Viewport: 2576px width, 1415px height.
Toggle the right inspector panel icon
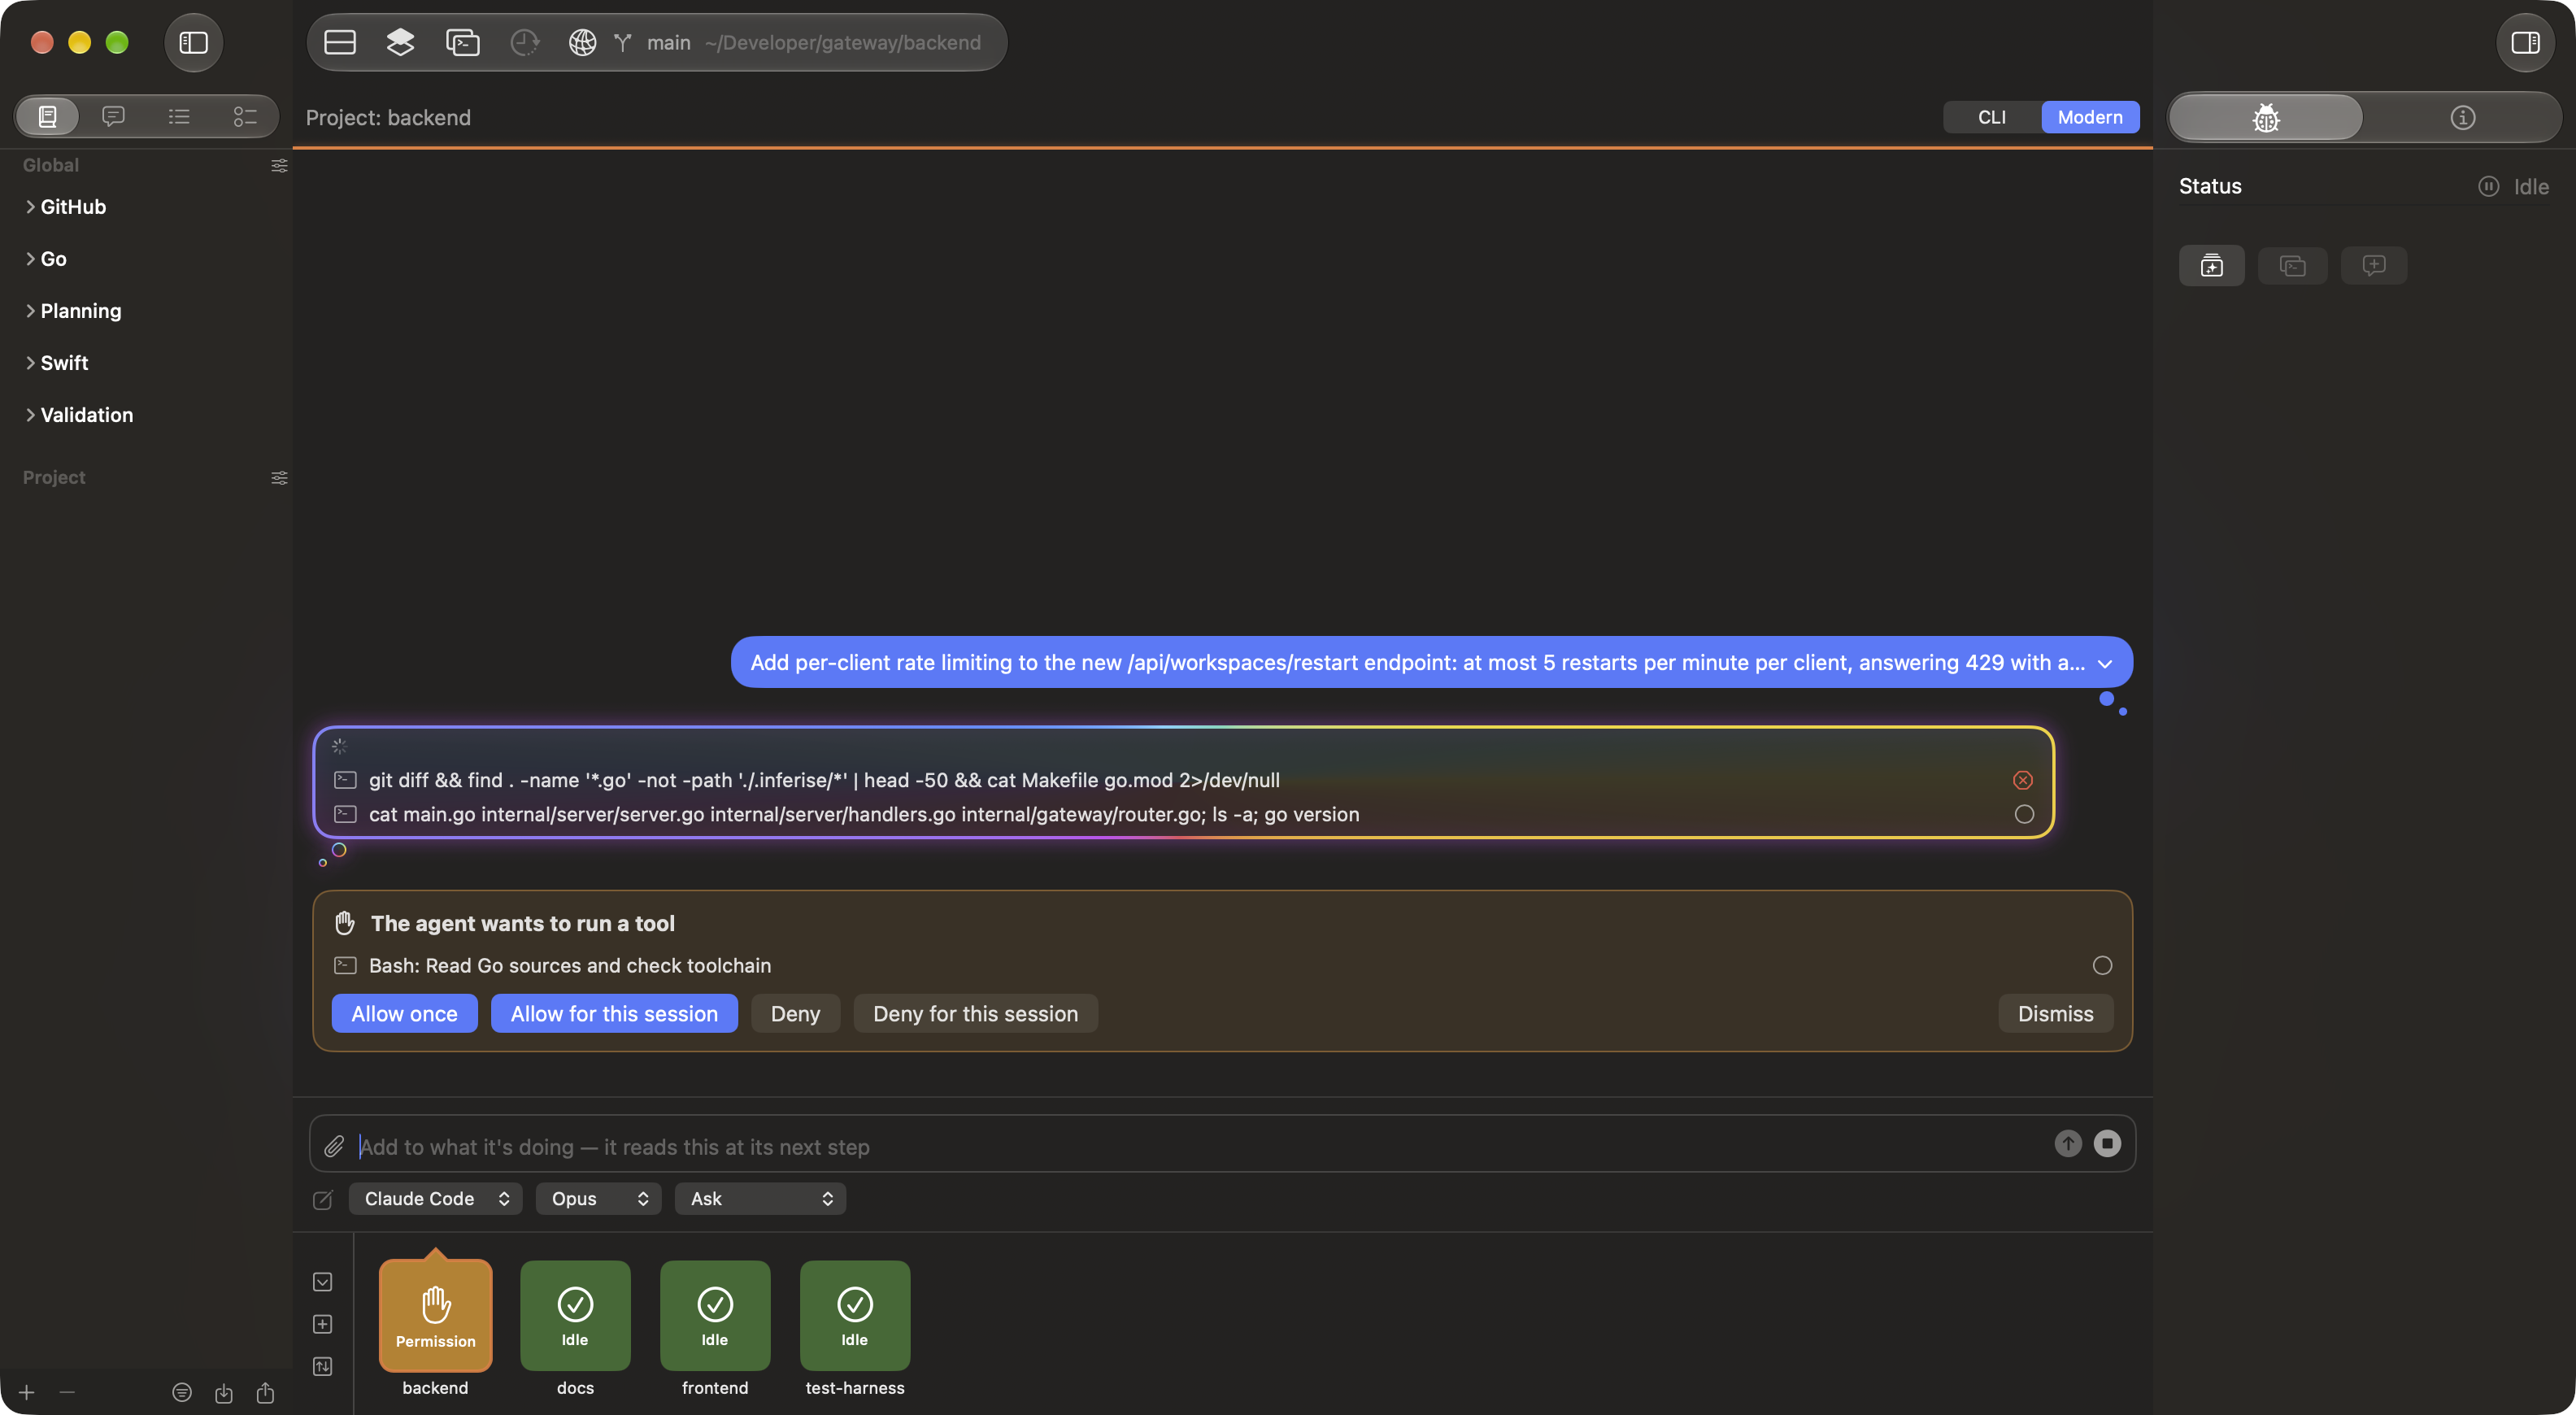(x=2525, y=43)
